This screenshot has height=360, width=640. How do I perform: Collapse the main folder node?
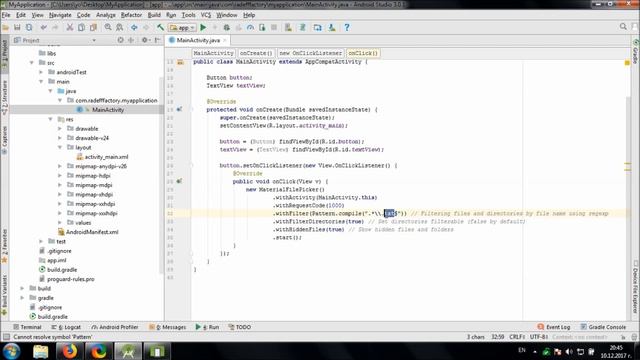41,81
